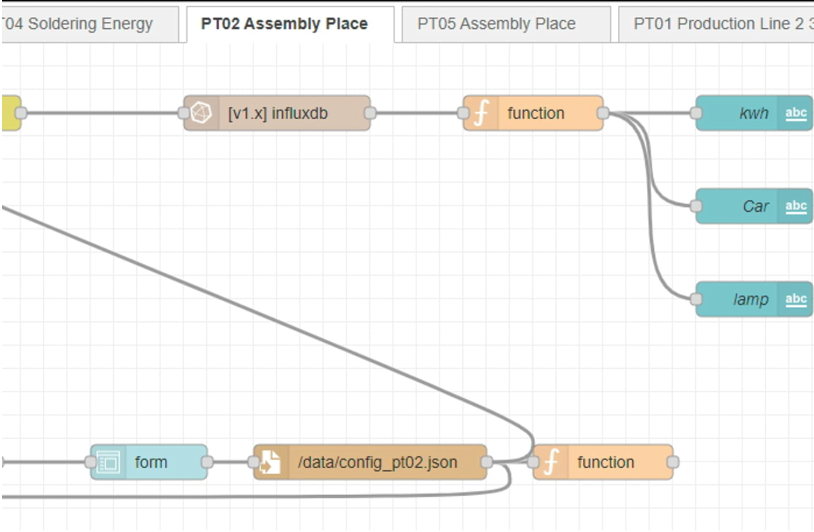Click the bottom function node's output port
Viewport: 814px width, 532px height.
coord(672,462)
